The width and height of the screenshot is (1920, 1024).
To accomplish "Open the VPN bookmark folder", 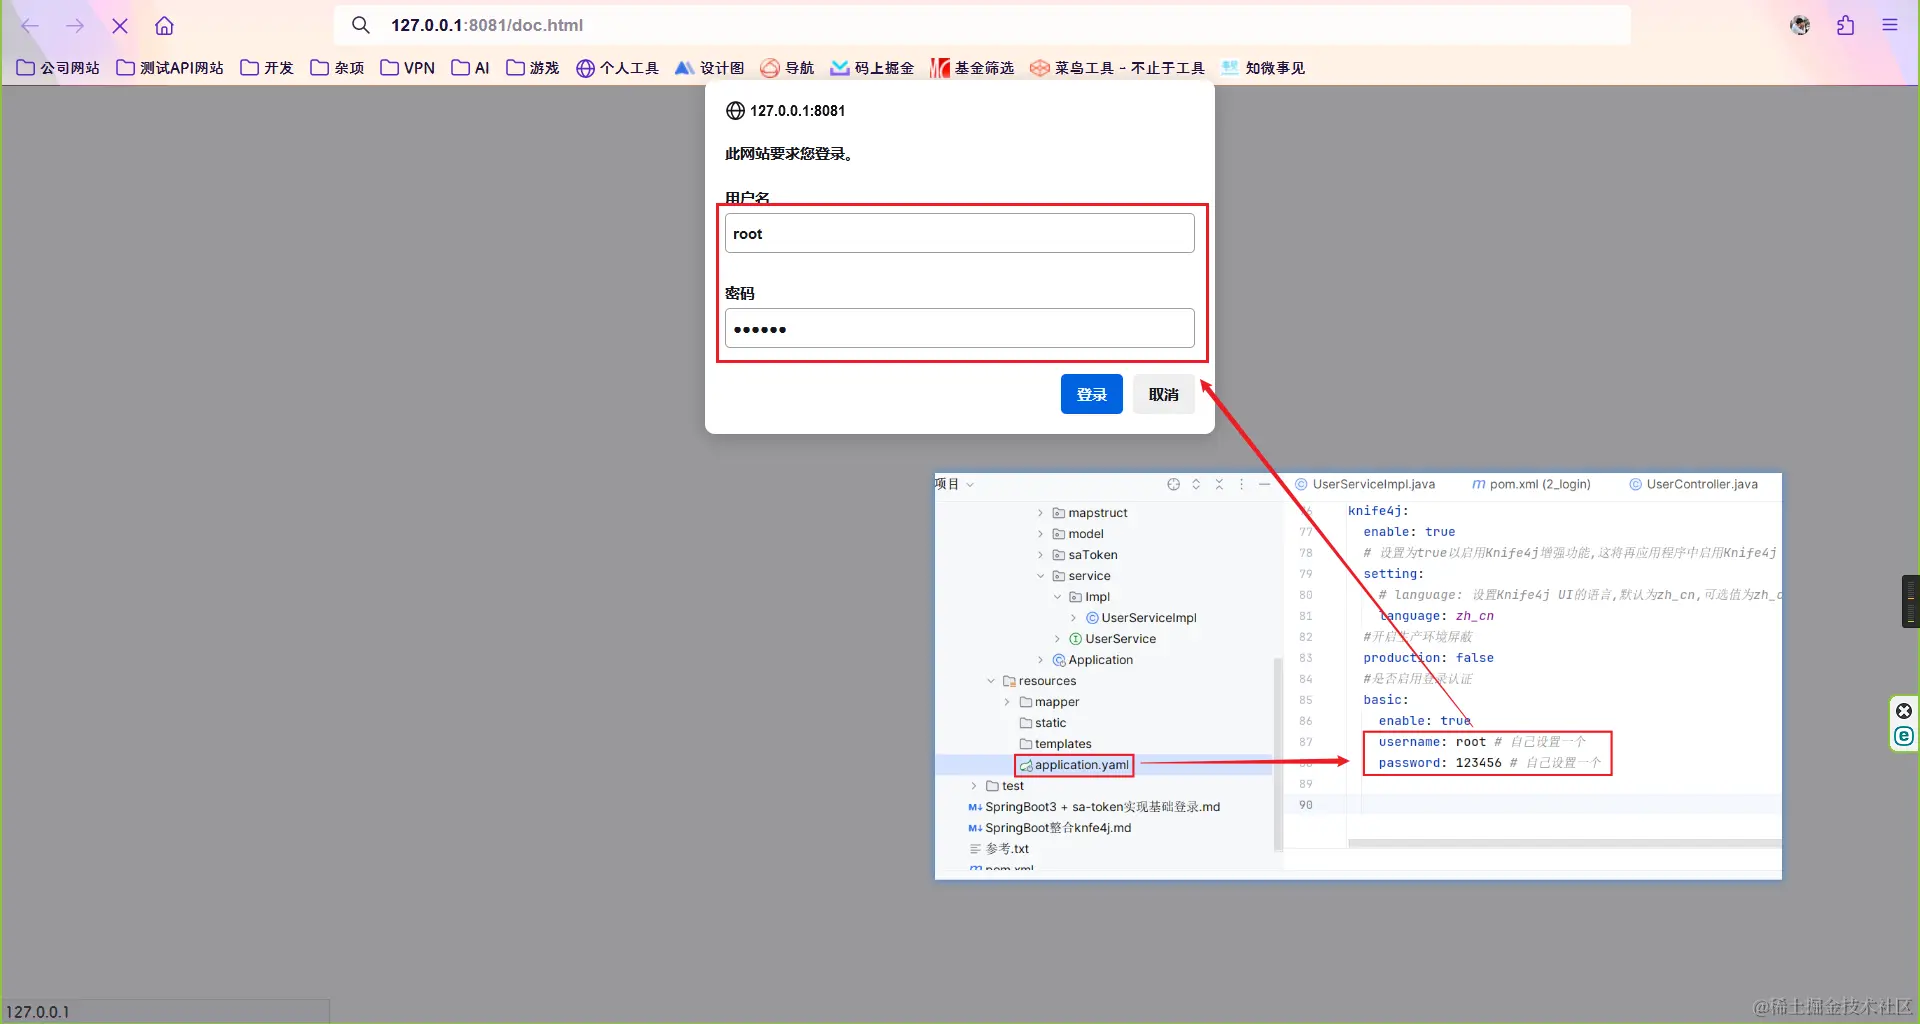I will pyautogui.click(x=407, y=68).
